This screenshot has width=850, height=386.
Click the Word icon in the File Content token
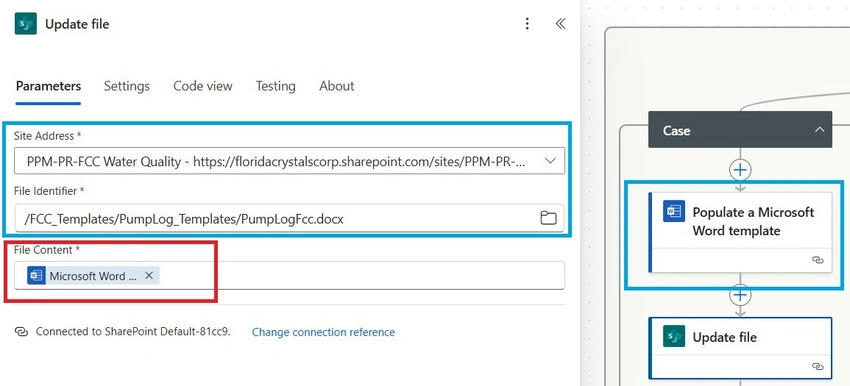36,275
